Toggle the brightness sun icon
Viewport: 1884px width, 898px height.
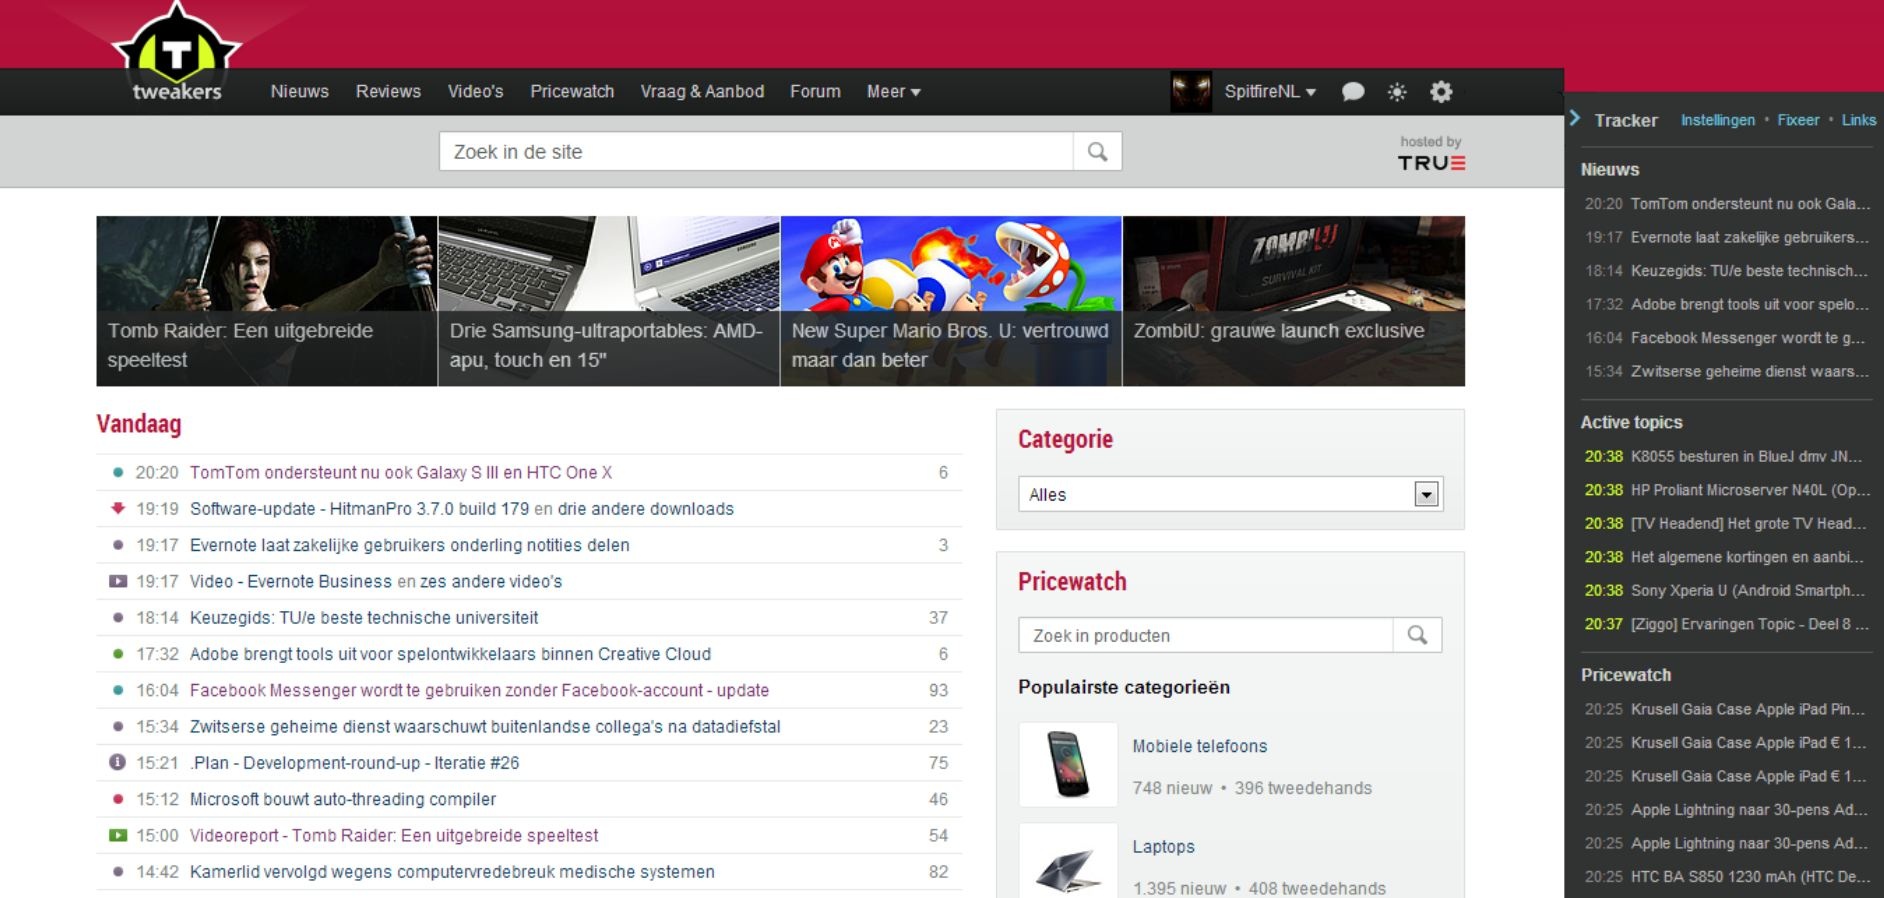tap(1397, 92)
